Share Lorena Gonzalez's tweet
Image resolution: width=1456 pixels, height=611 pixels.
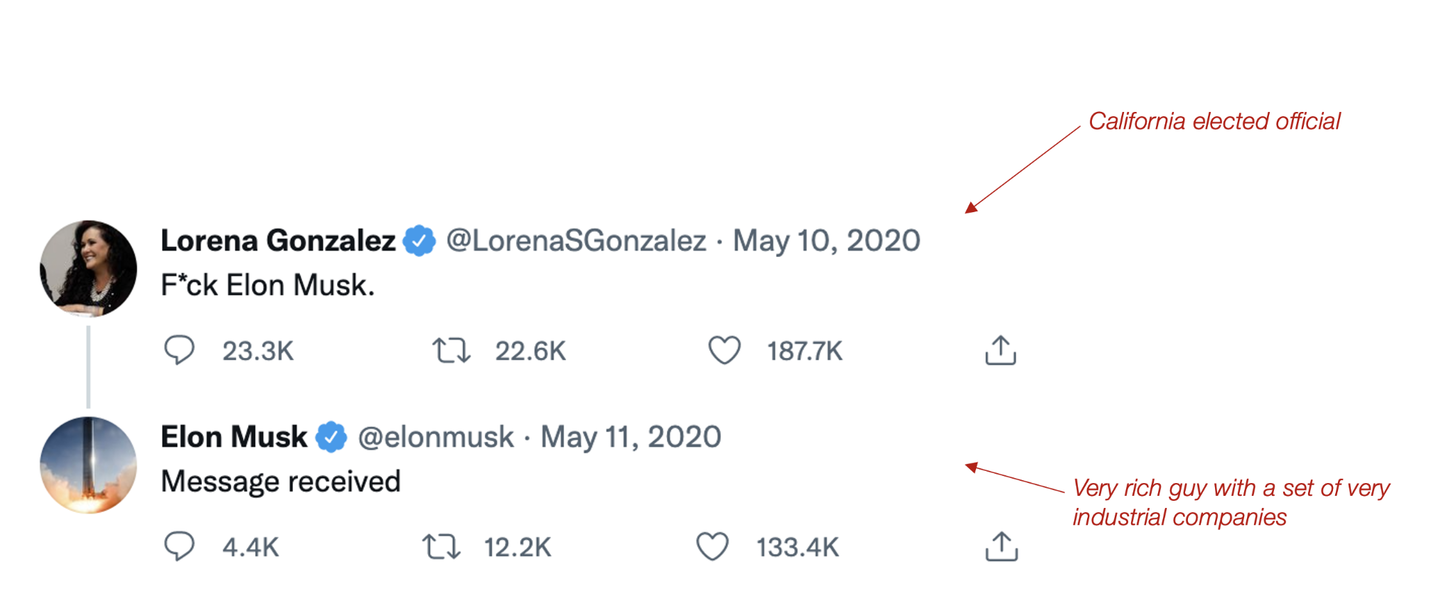click(x=1001, y=350)
